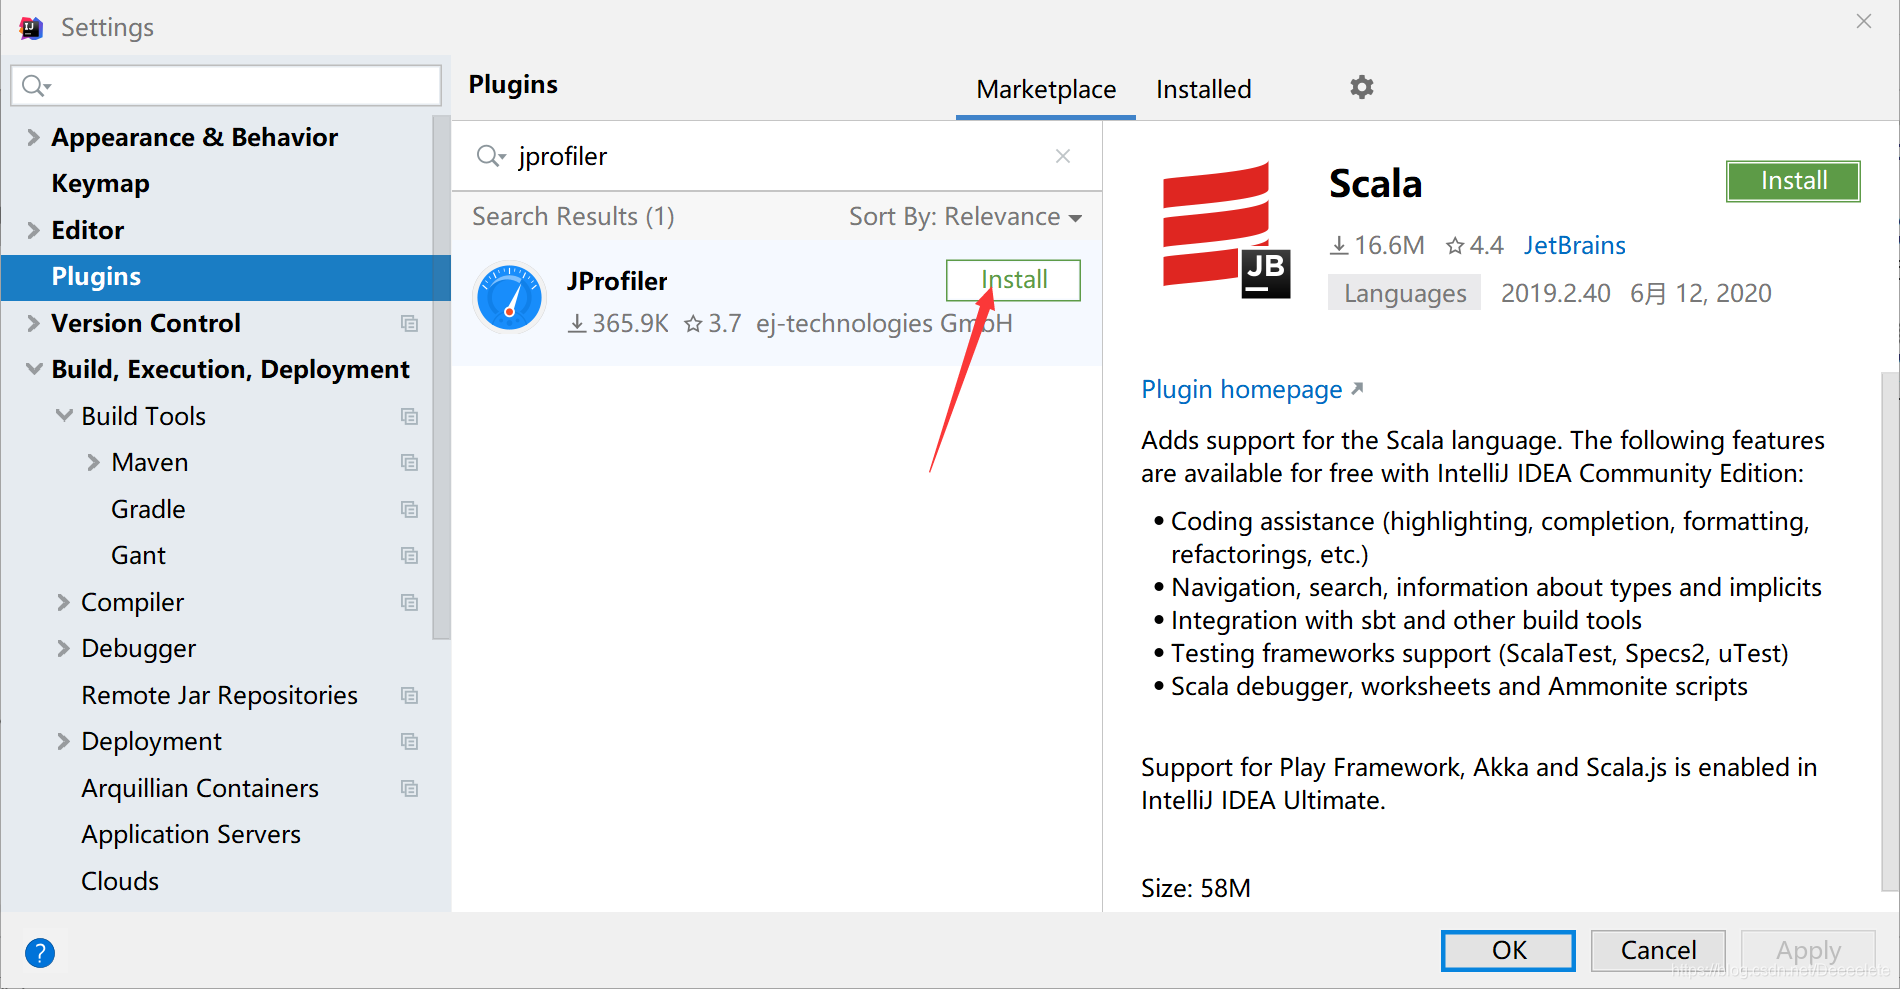Viewport: 1900px width, 989px height.
Task: Select Keymap in settings tree
Action: tap(100, 184)
